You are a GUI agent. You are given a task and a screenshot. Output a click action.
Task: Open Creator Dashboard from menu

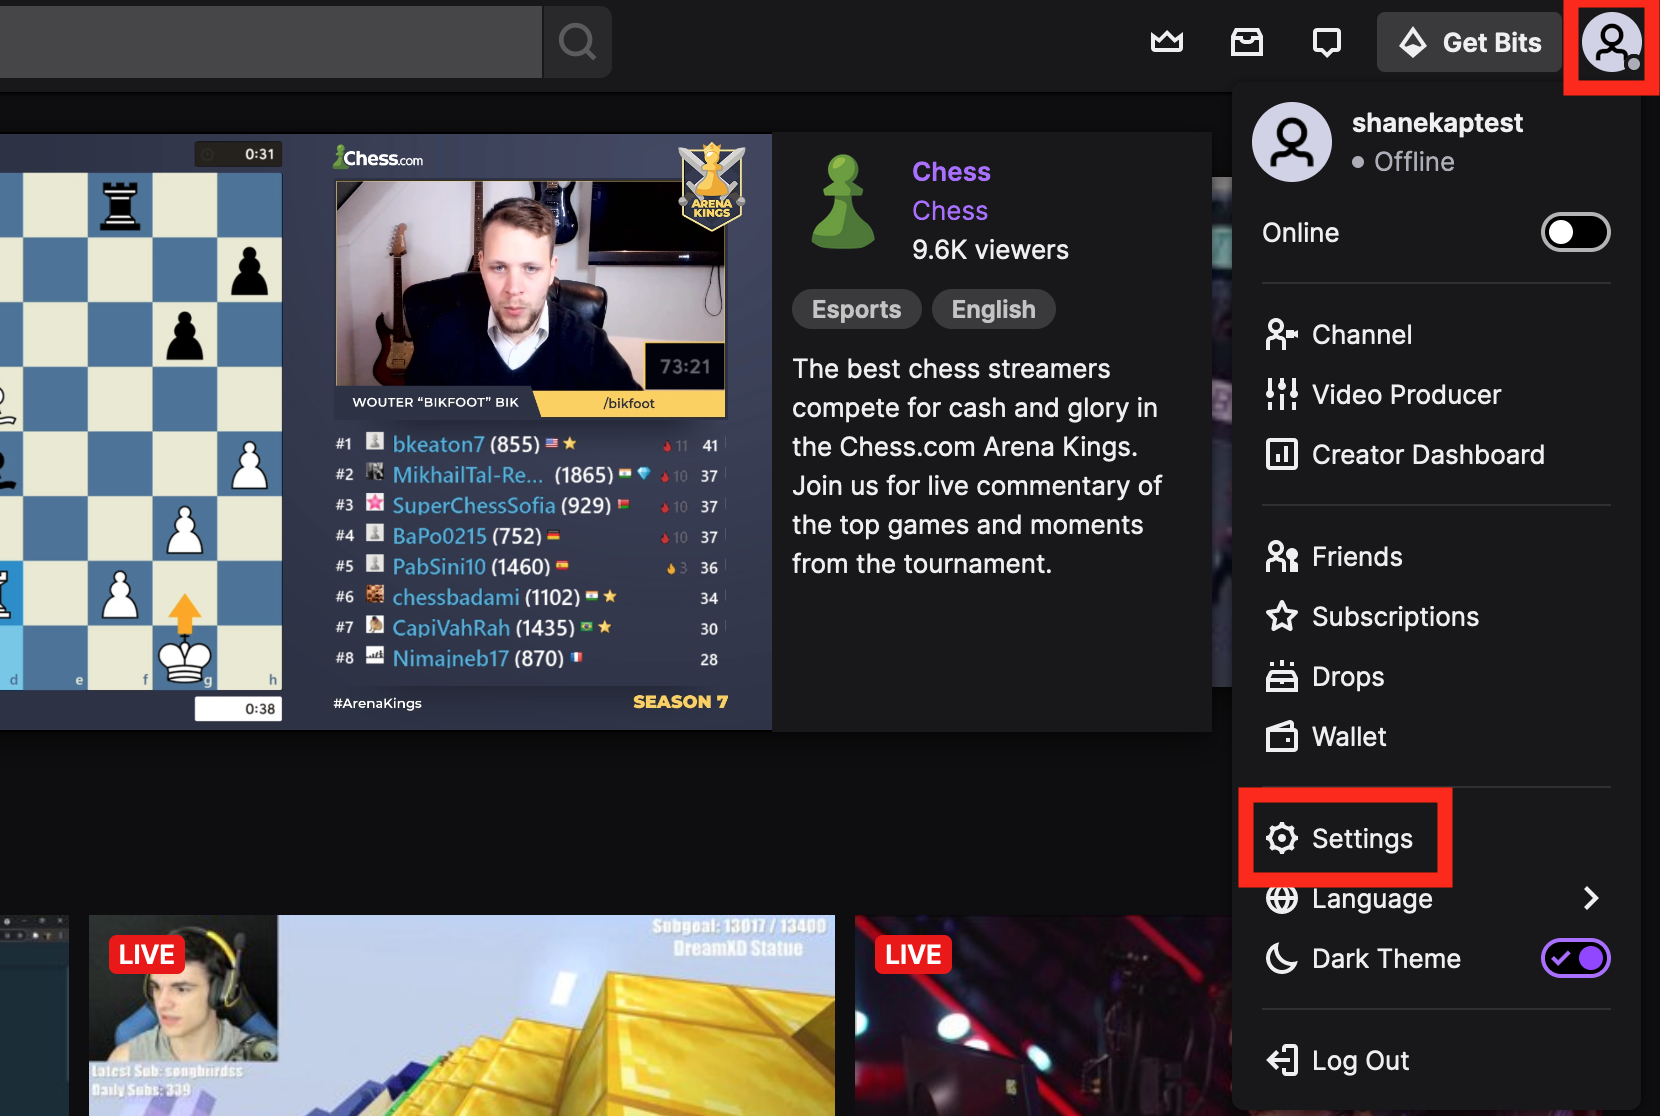tap(1427, 455)
